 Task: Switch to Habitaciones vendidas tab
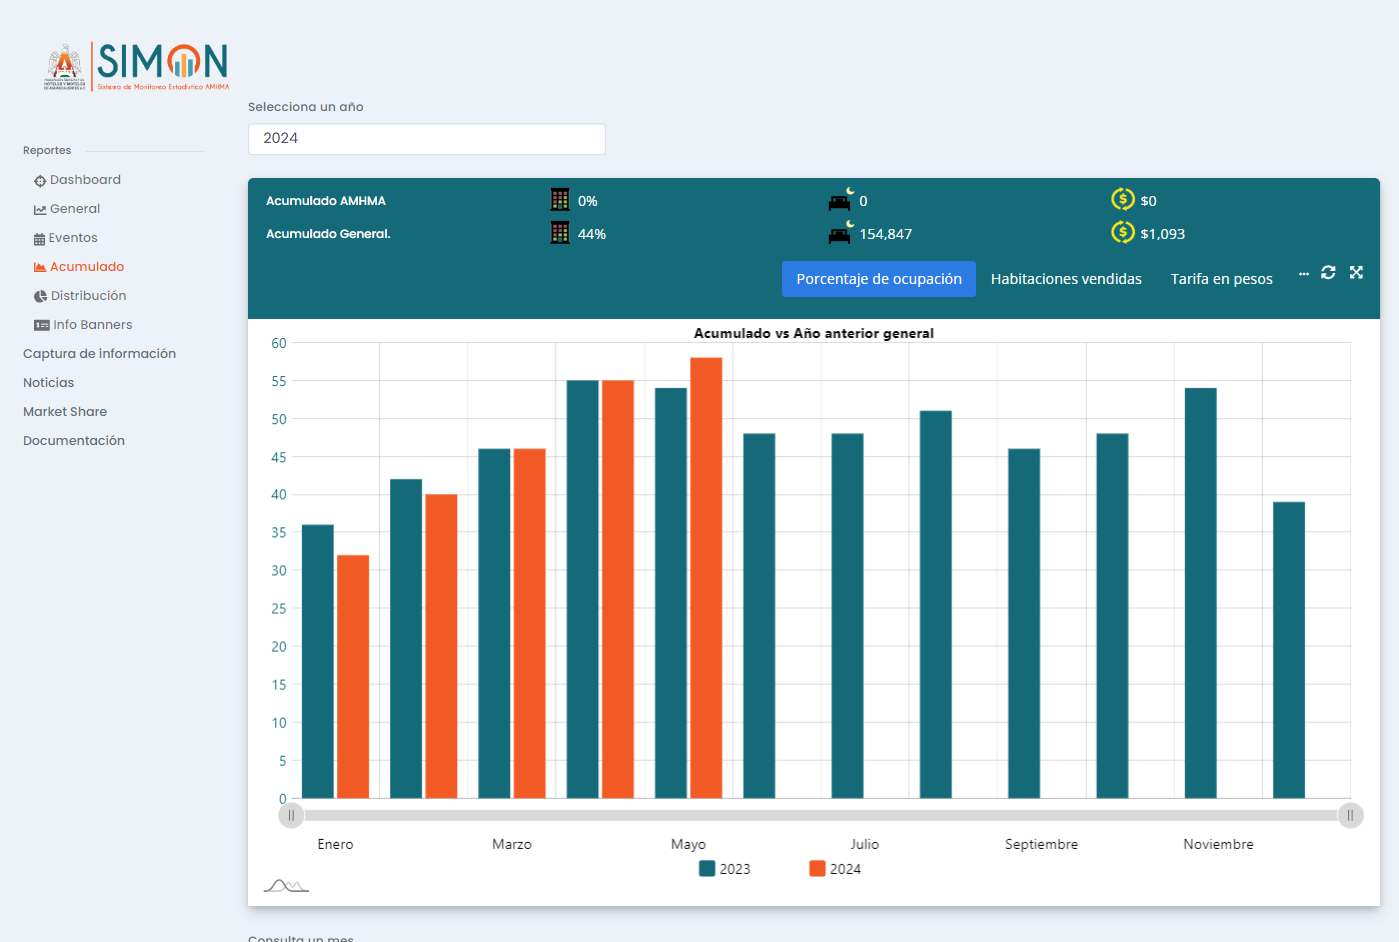click(x=1066, y=279)
